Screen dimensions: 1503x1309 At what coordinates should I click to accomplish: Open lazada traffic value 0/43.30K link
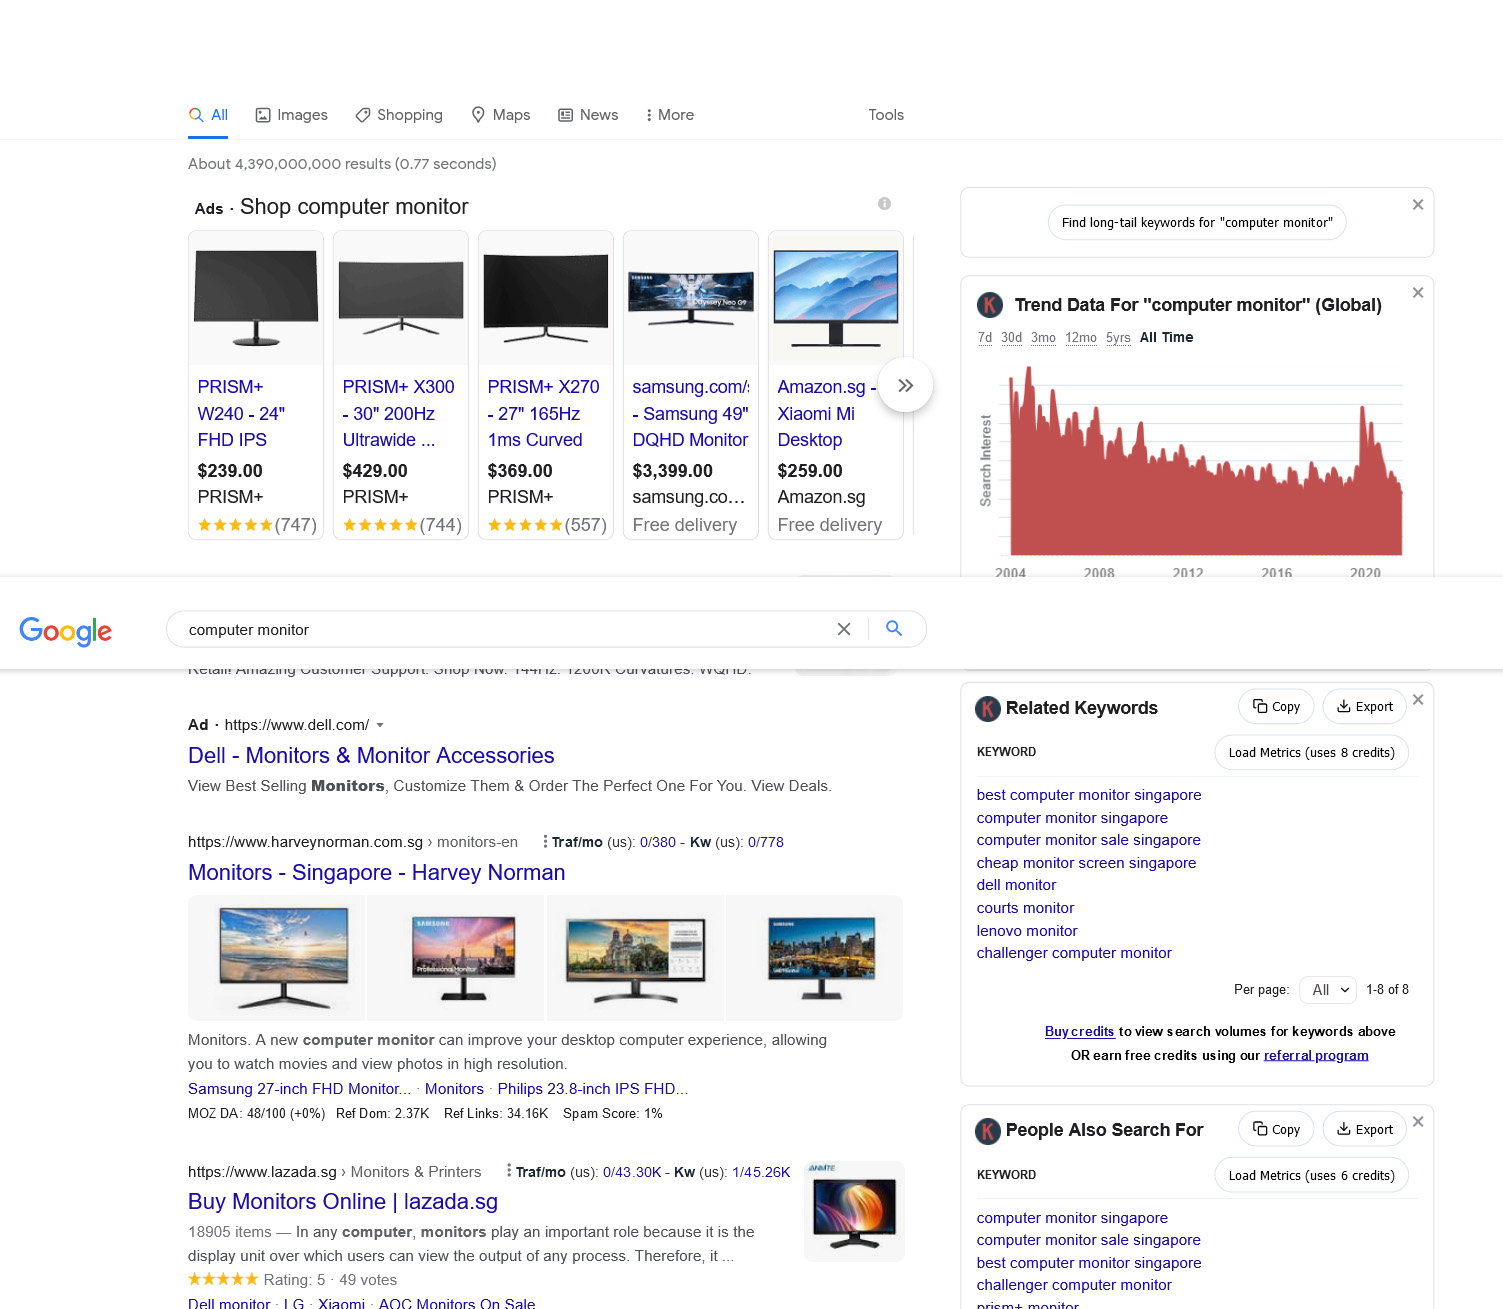632,1172
